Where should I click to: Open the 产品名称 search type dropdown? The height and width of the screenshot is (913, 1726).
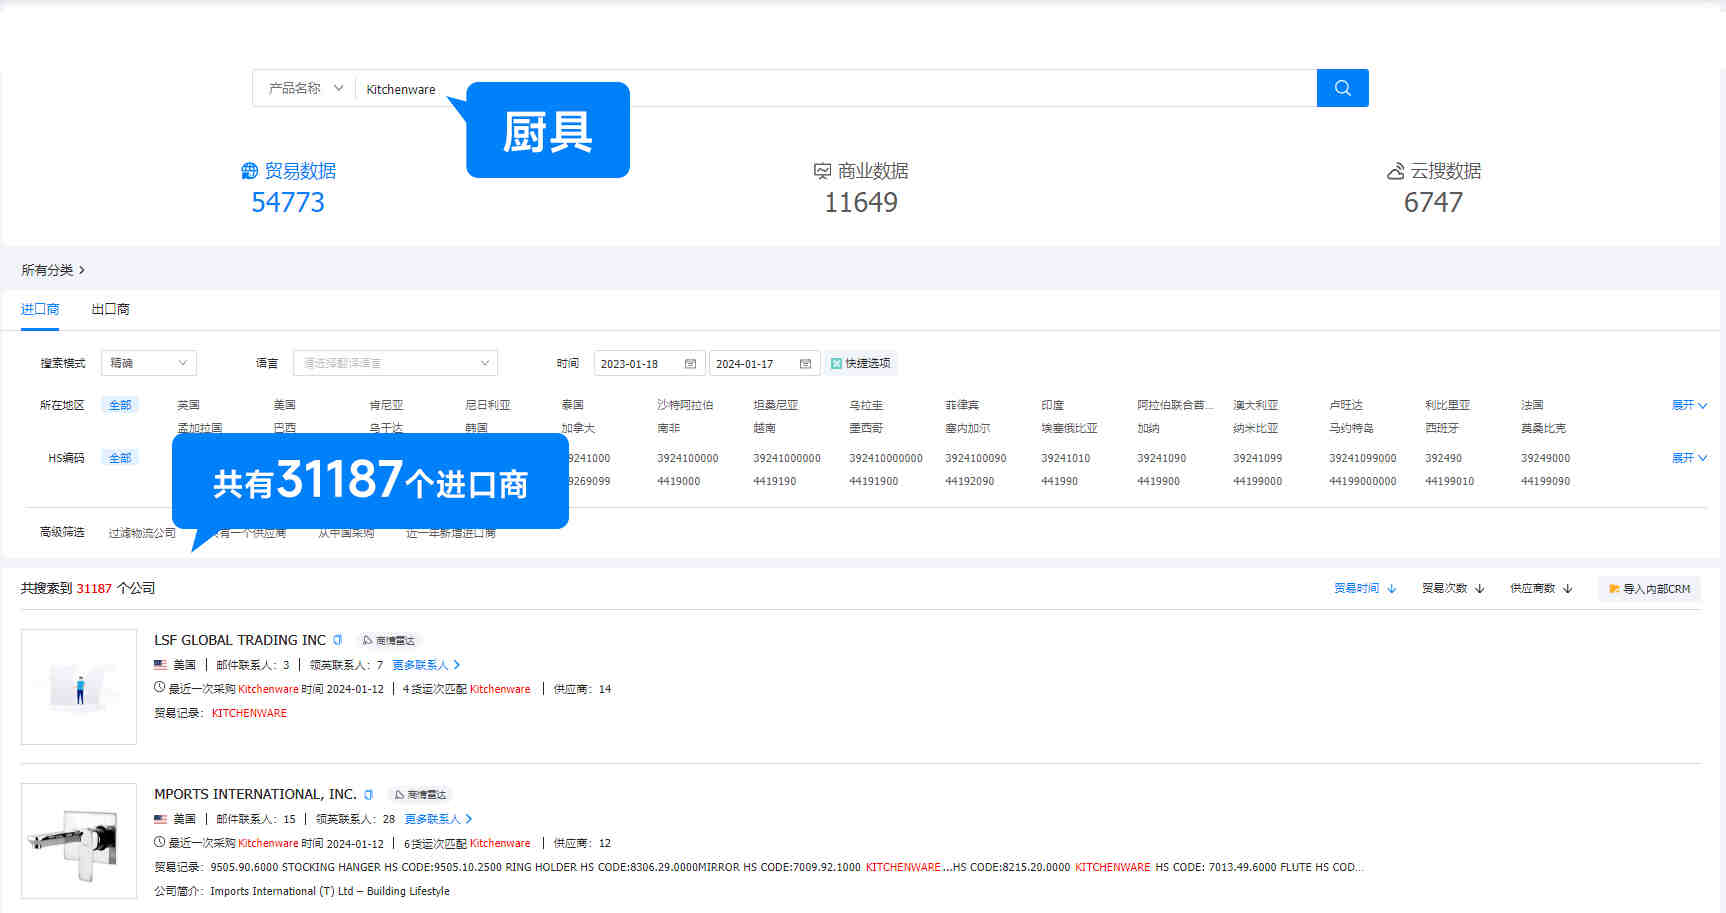coord(304,88)
